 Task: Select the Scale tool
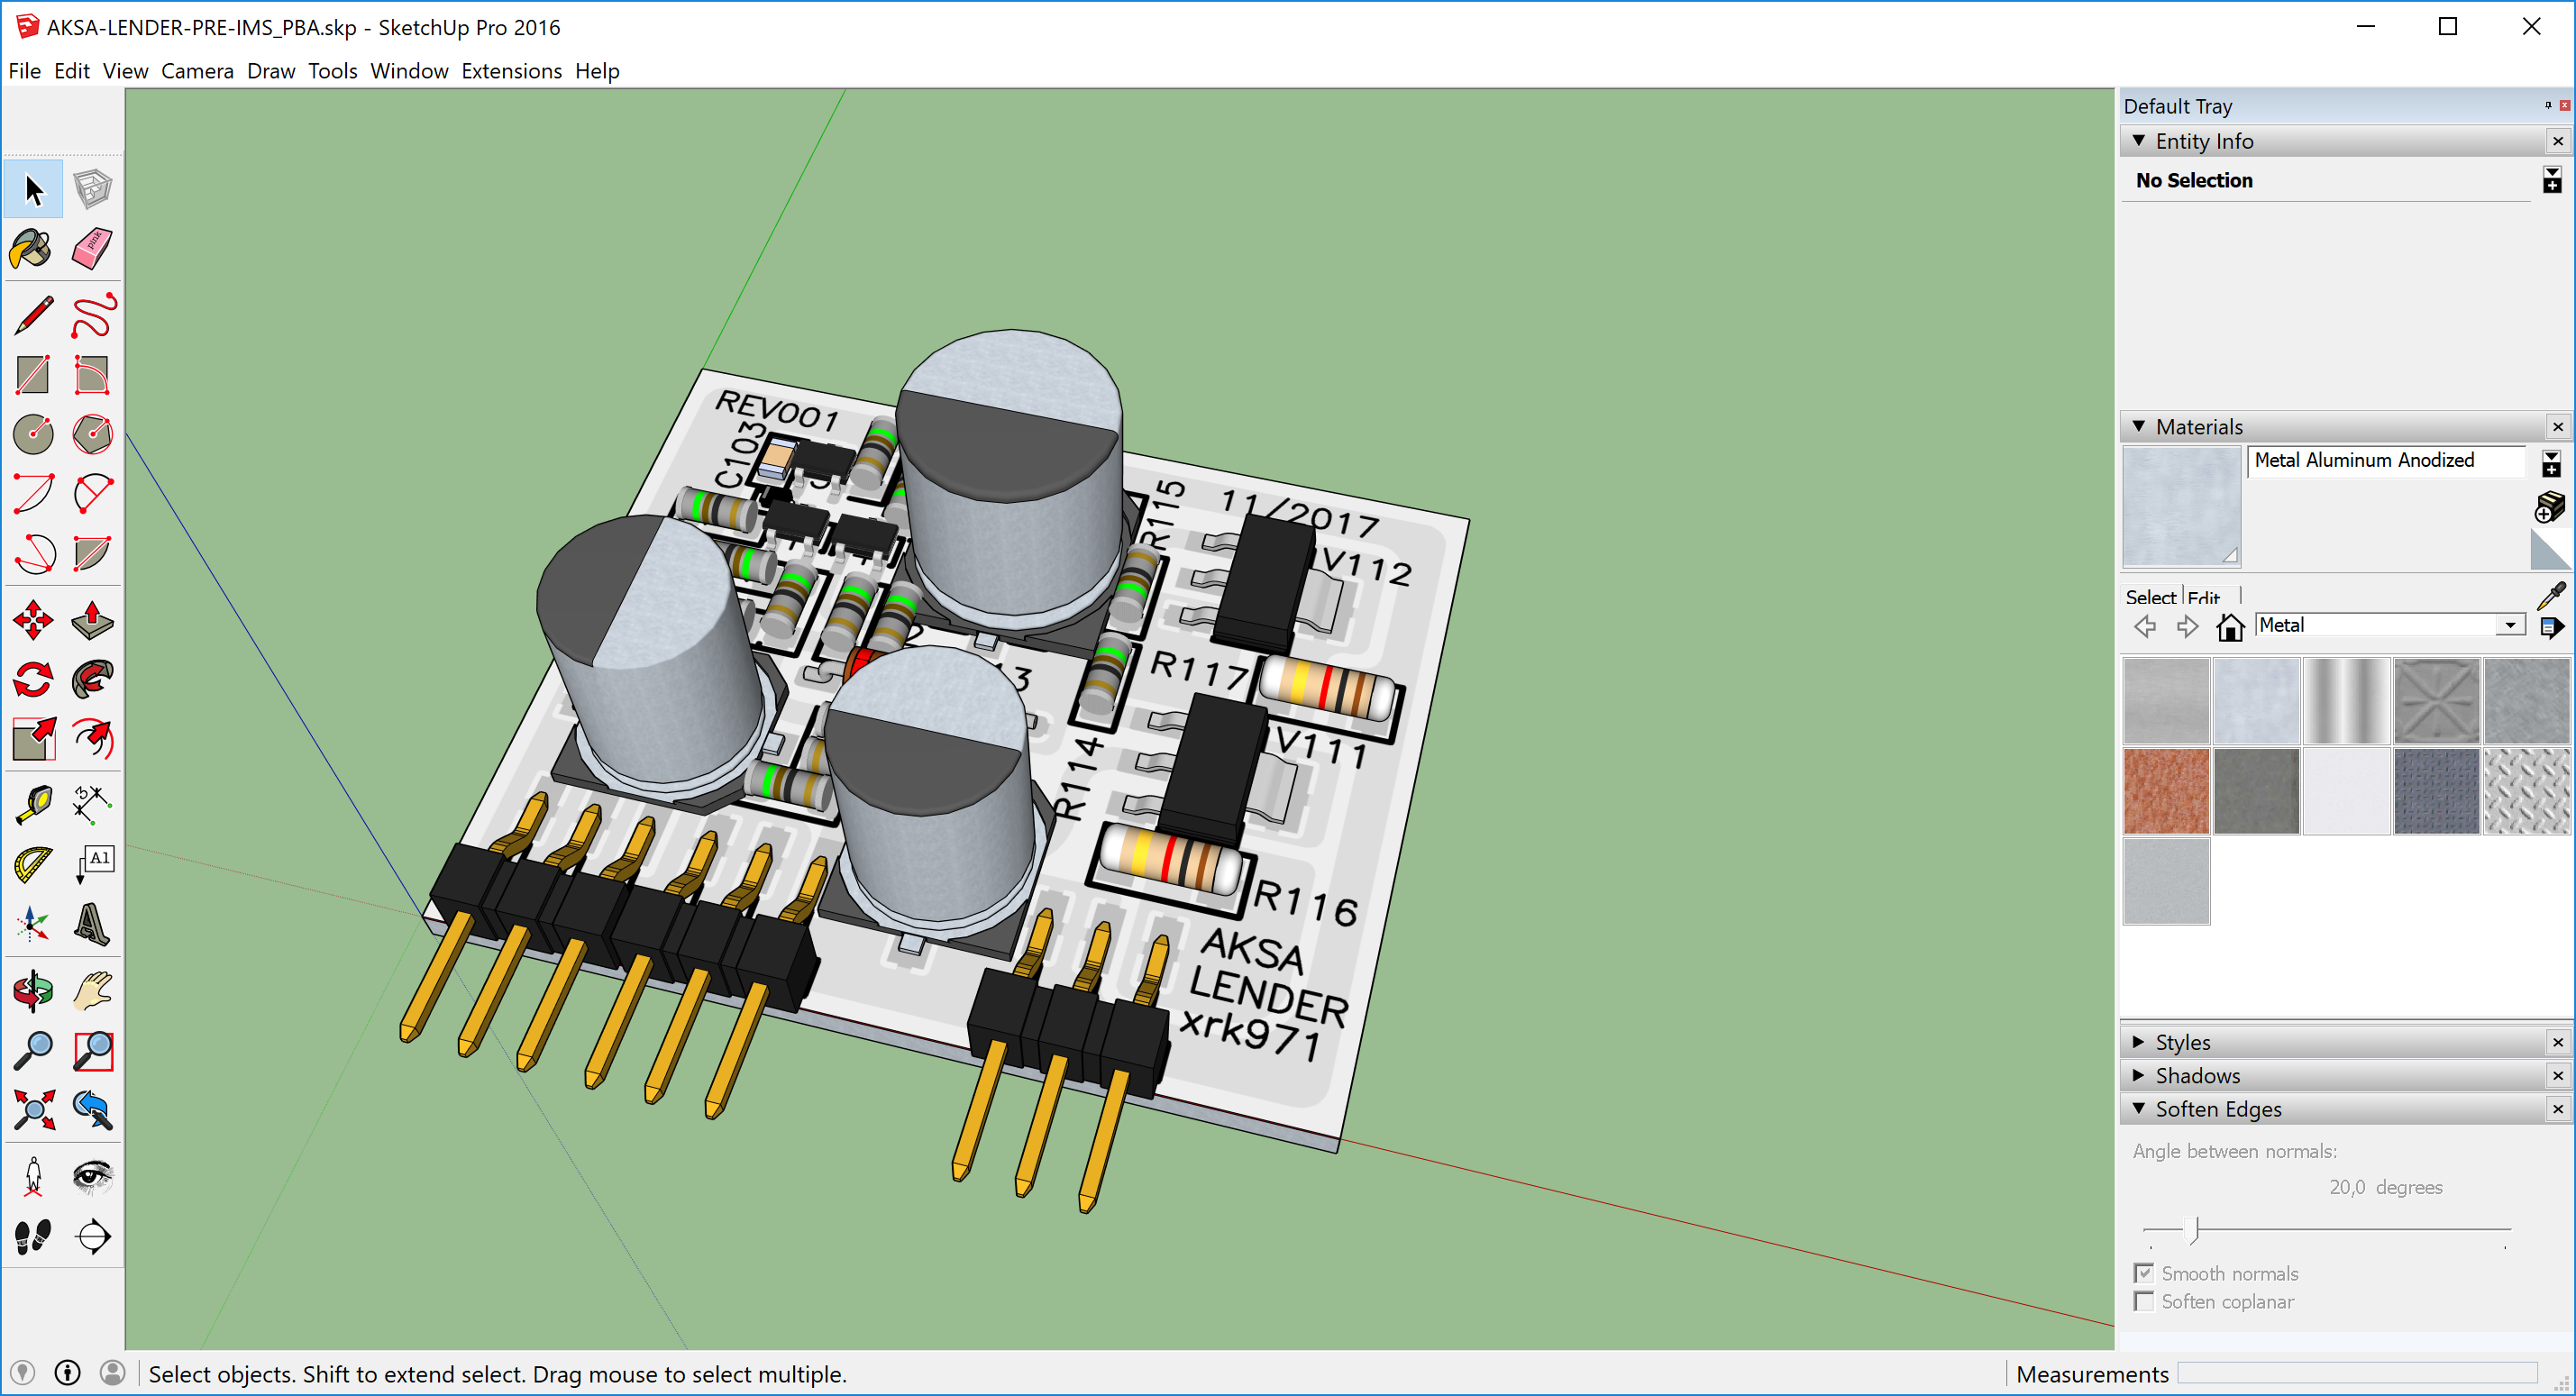pyautogui.click(x=33, y=739)
